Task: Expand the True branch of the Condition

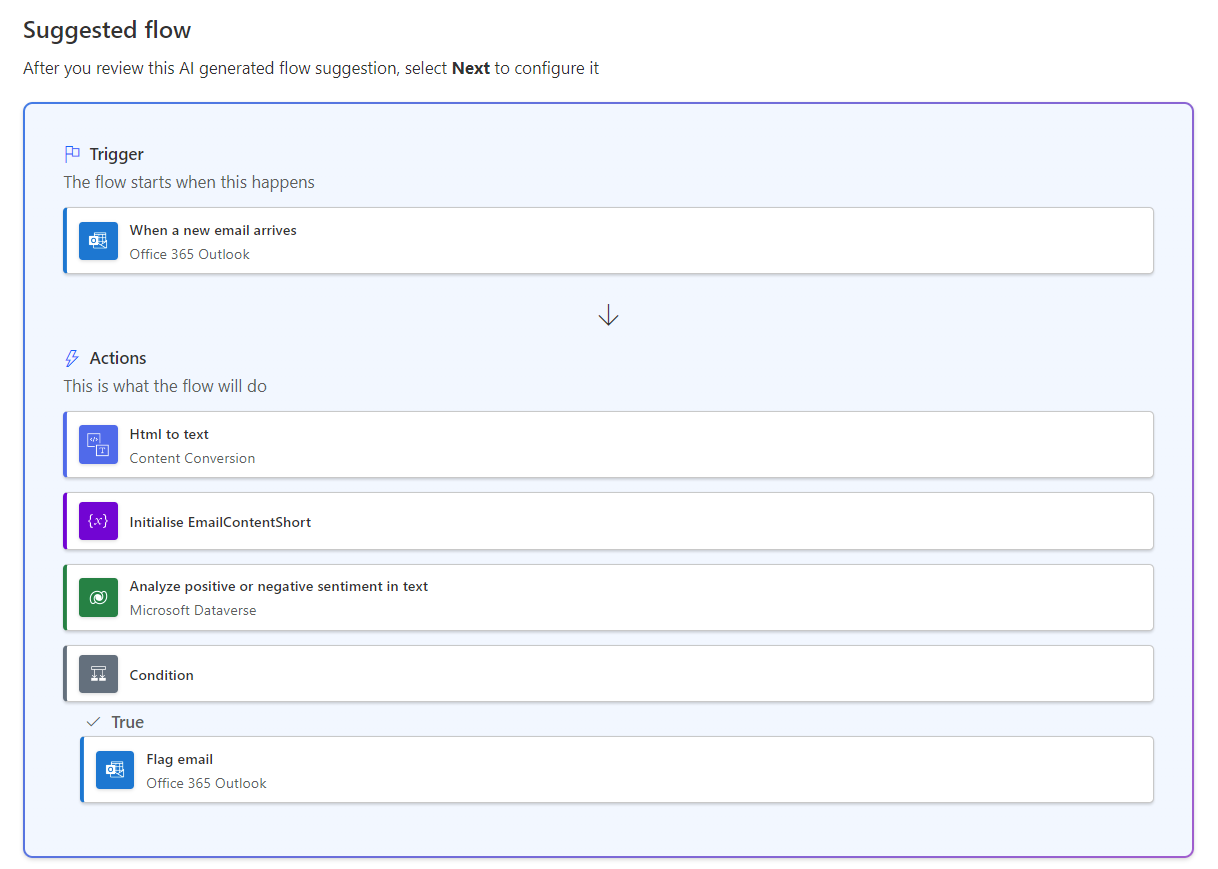Action: click(129, 721)
